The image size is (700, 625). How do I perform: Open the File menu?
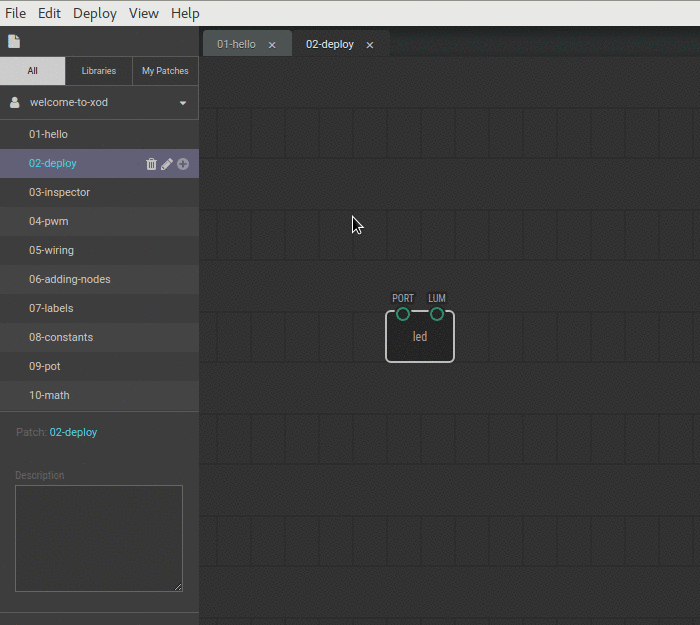[16, 13]
